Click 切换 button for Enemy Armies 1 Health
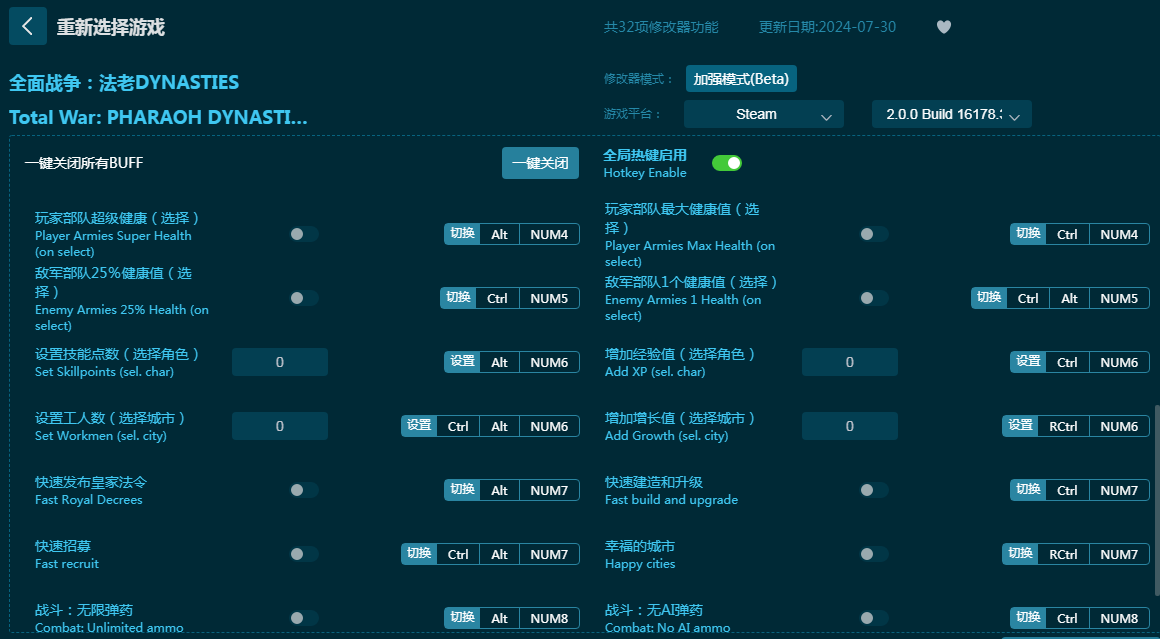The width and height of the screenshot is (1160, 639). 989,298
